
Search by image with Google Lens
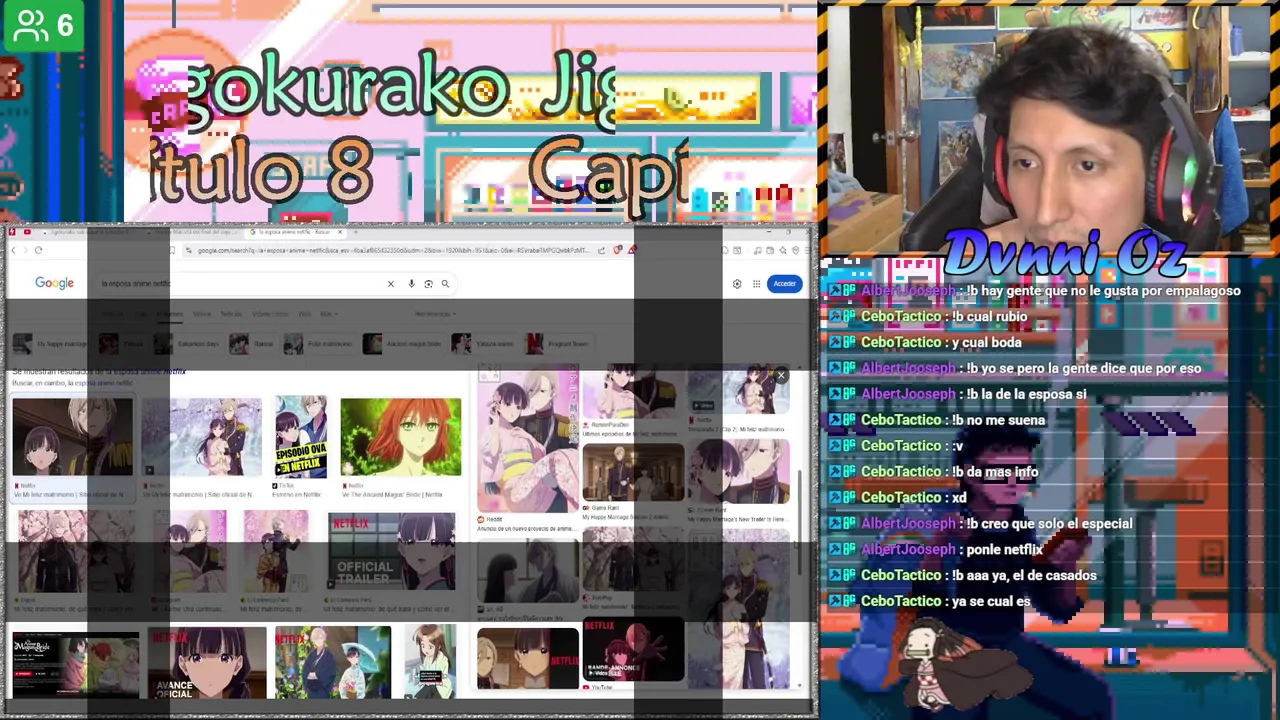428,284
